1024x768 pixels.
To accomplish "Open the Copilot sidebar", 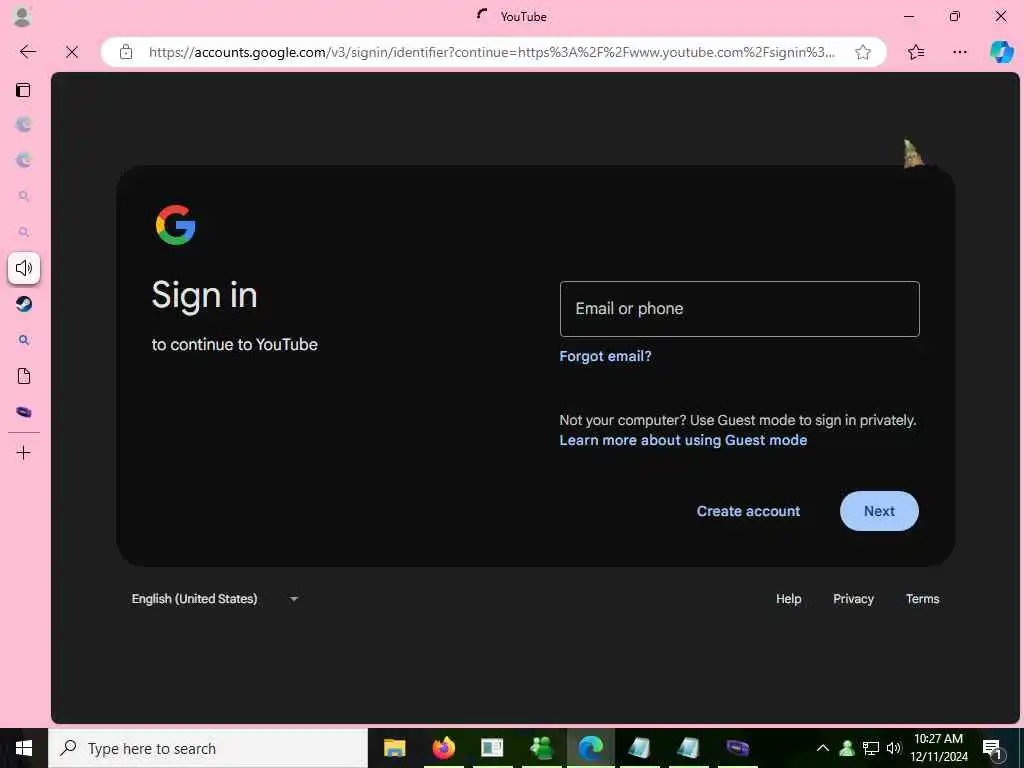I will pos(1001,52).
